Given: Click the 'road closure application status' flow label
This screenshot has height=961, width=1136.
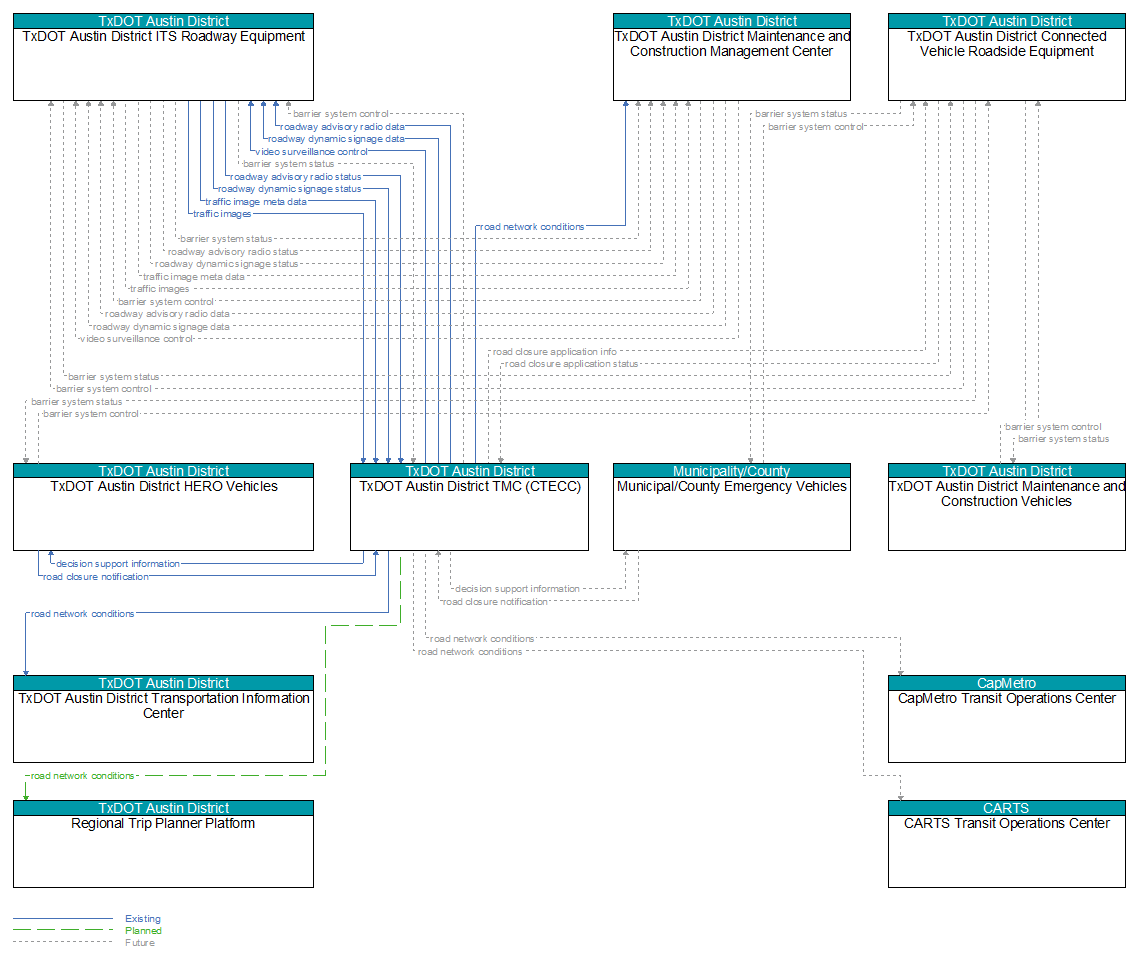Looking at the screenshot, I should click(571, 364).
